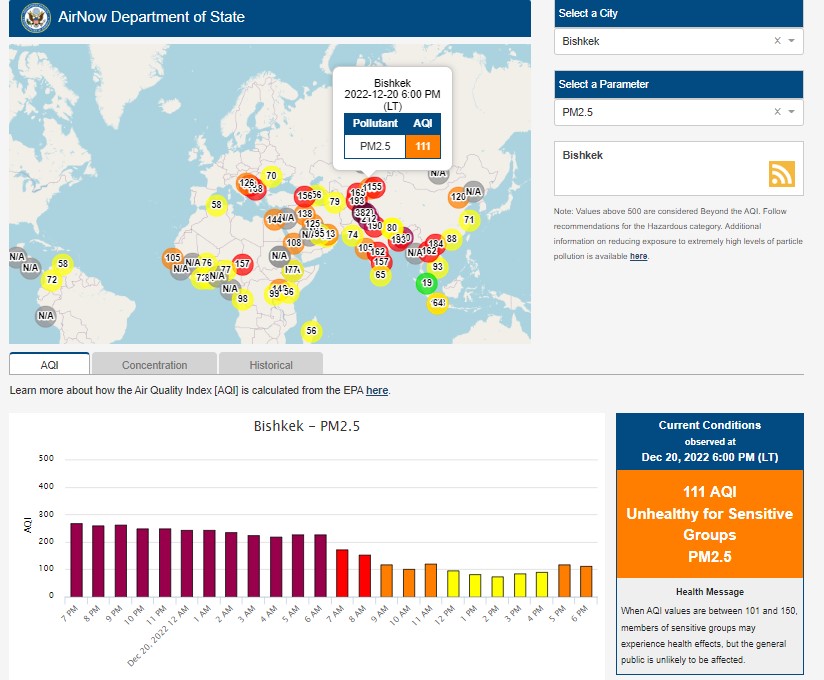Click the 7 PM bar in the chart
Screen dimensions: 824x680
[x=76, y=559]
